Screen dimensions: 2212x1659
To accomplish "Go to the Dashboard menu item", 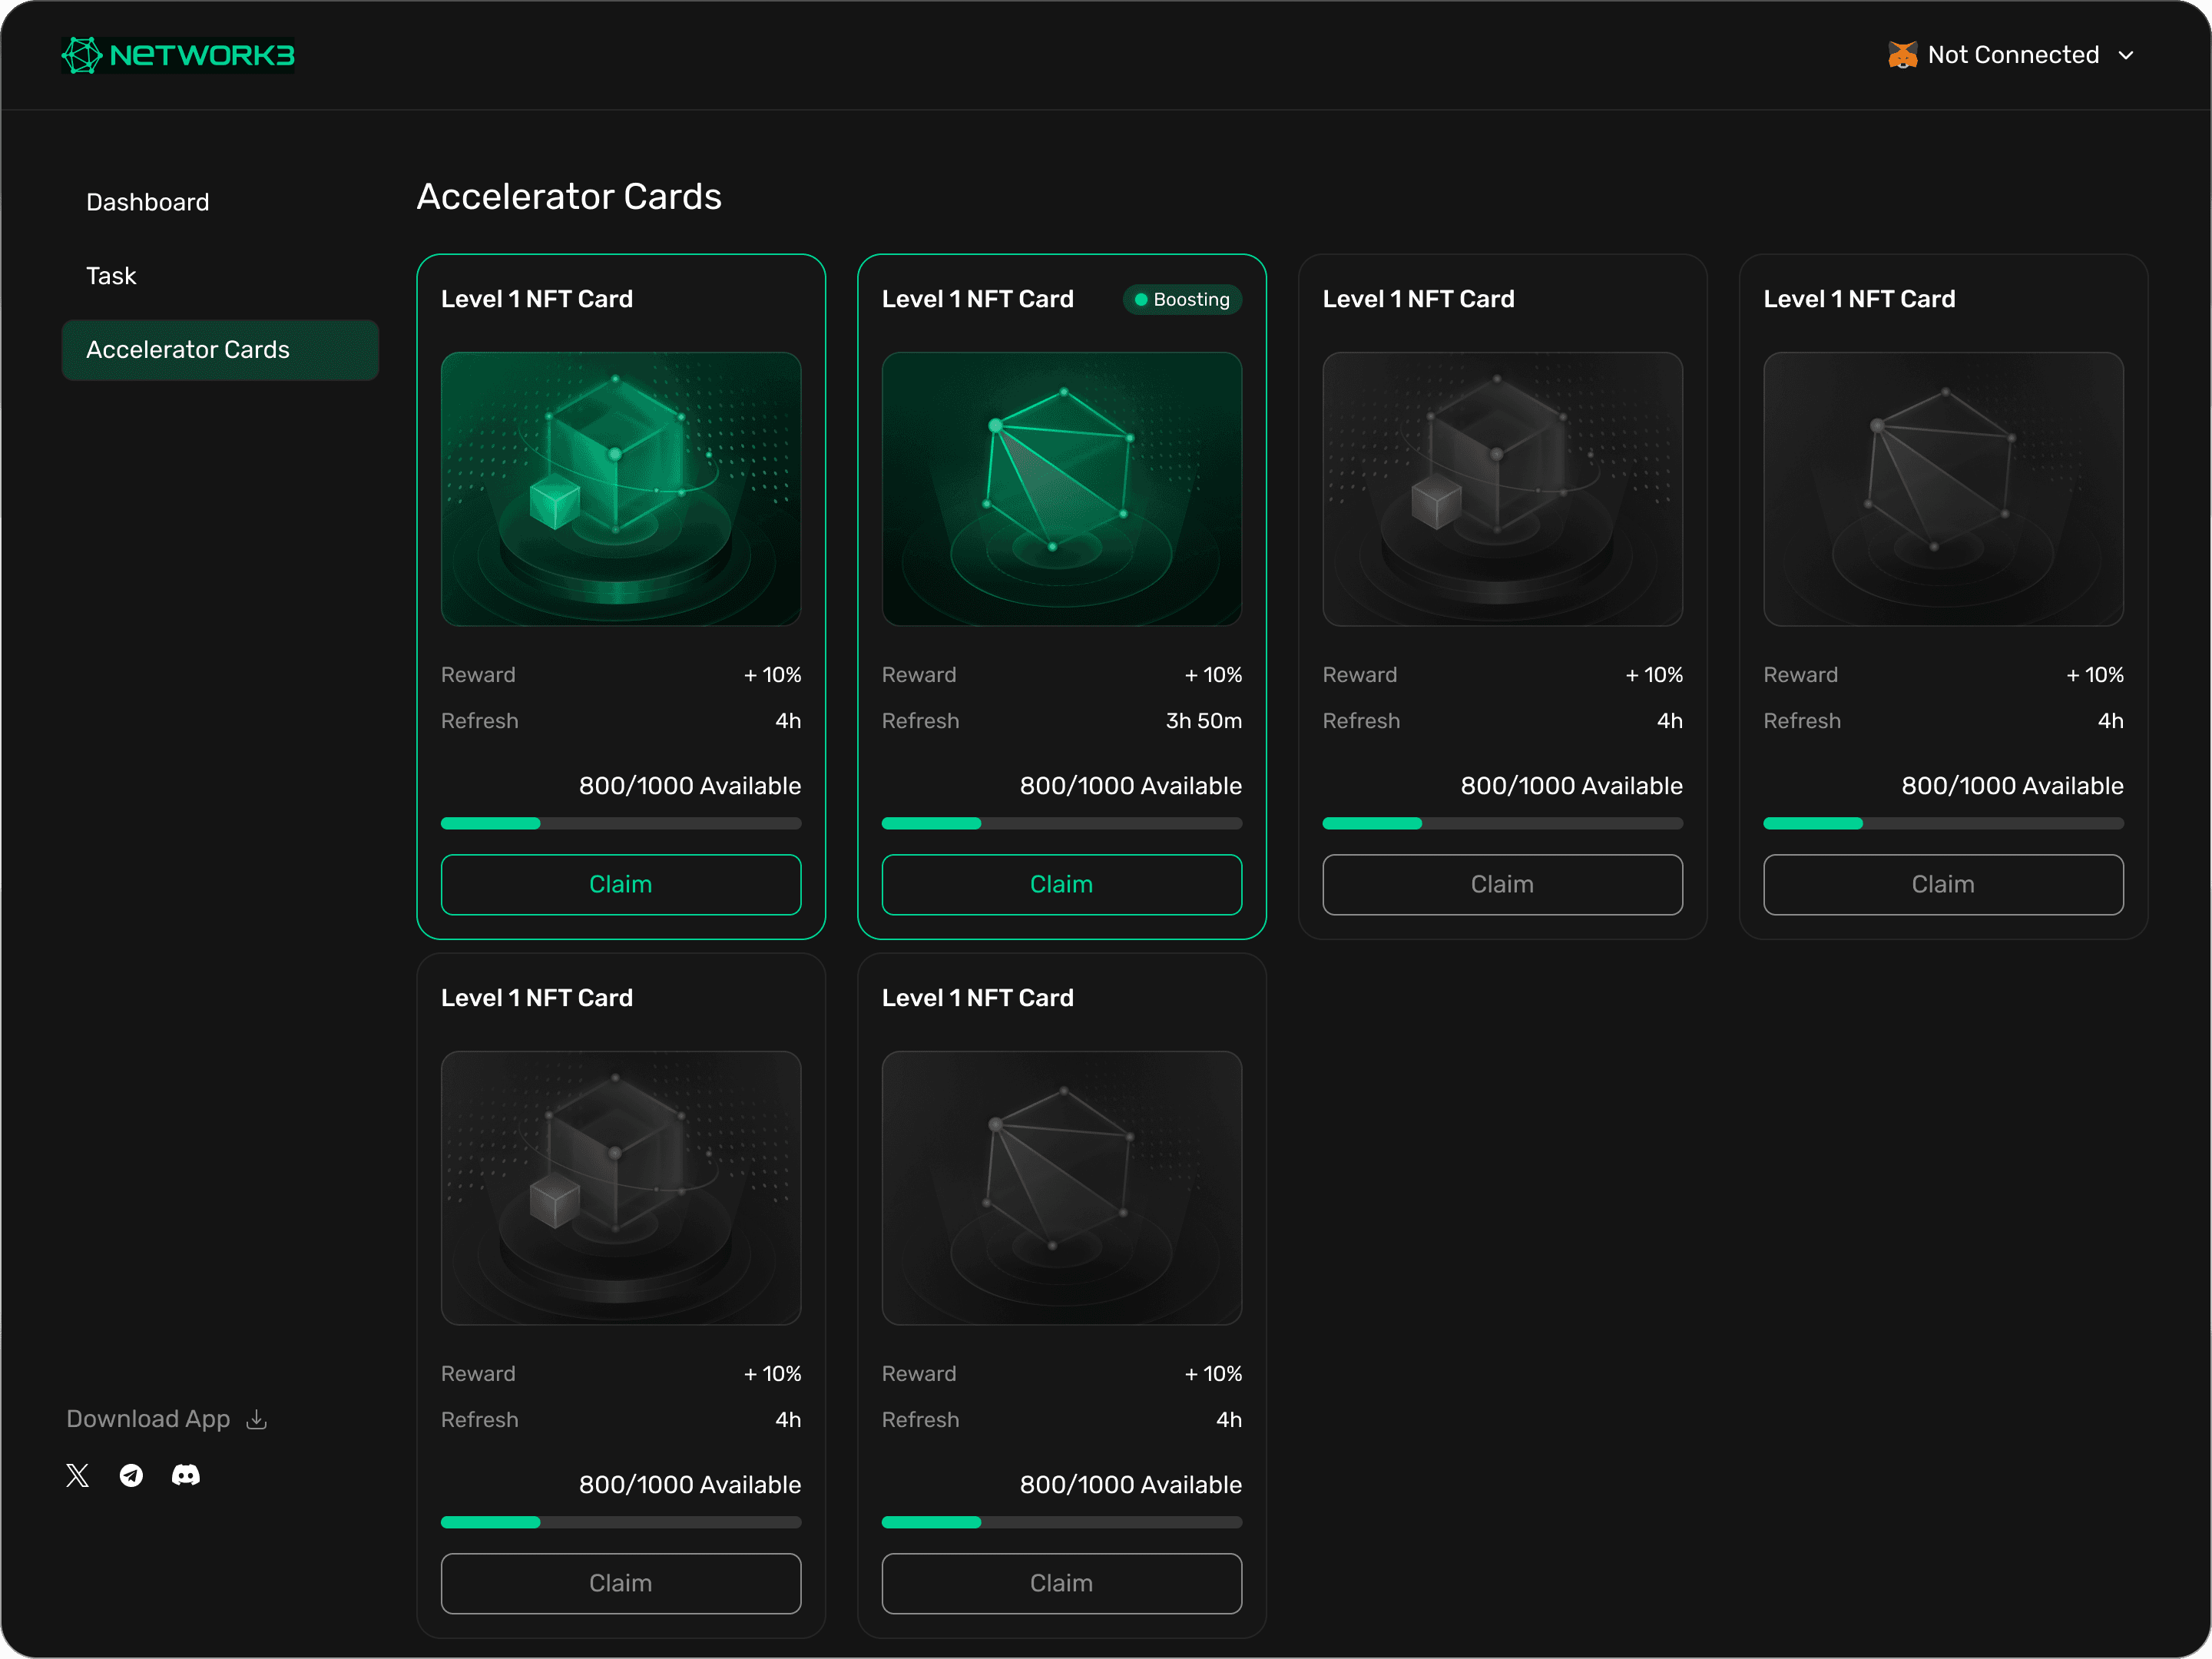I will (x=148, y=202).
